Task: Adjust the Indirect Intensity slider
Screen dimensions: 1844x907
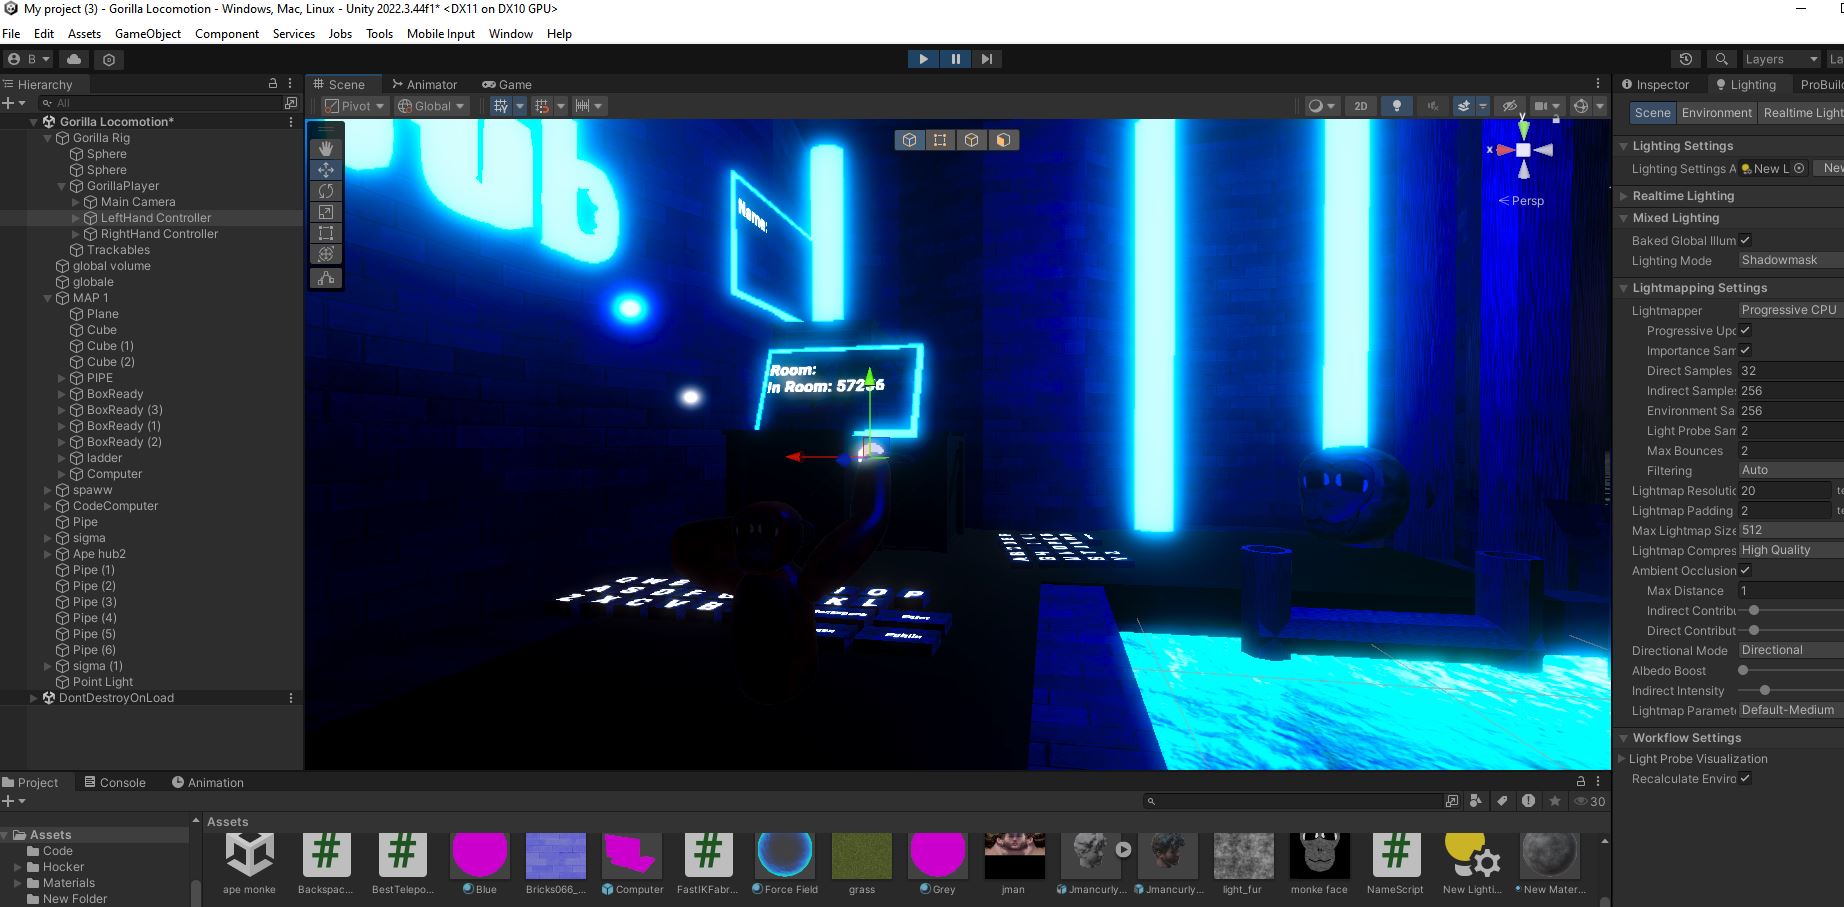Action: pyautogui.click(x=1765, y=690)
